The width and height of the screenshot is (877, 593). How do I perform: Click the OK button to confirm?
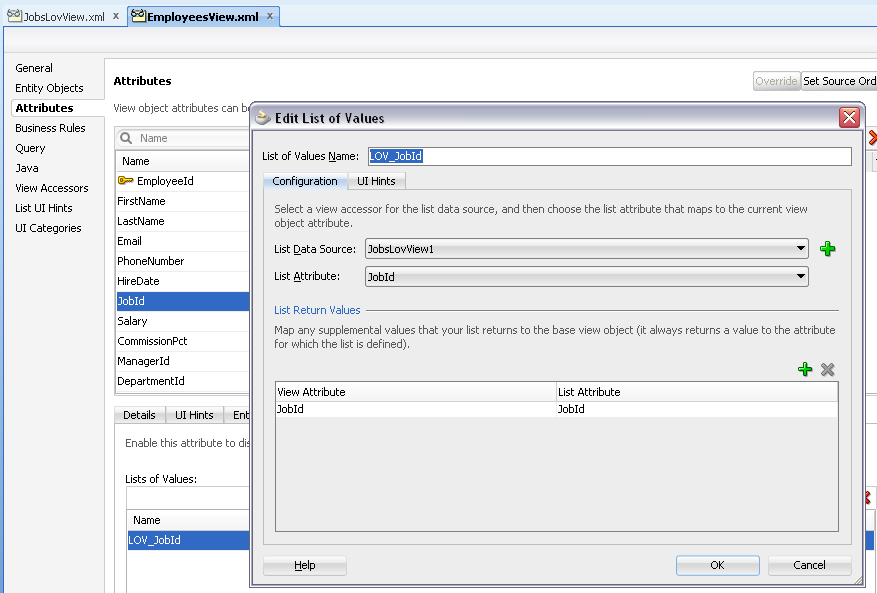point(717,564)
